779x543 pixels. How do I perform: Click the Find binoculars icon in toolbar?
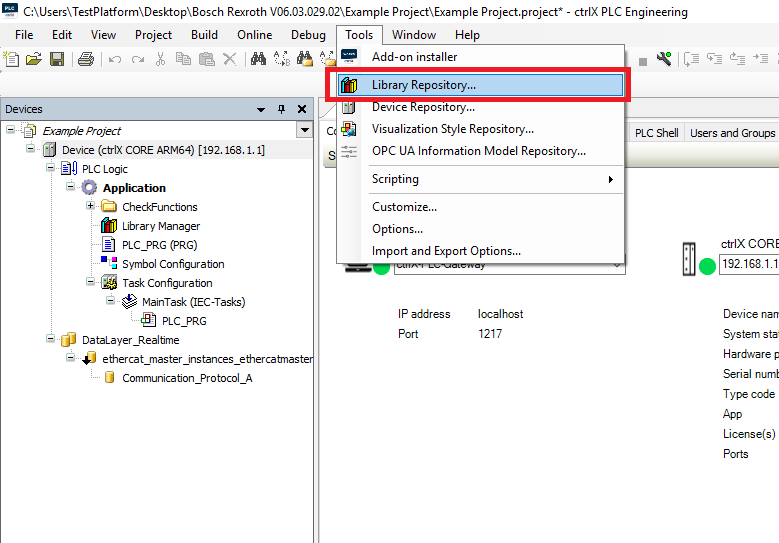pyautogui.click(x=258, y=59)
